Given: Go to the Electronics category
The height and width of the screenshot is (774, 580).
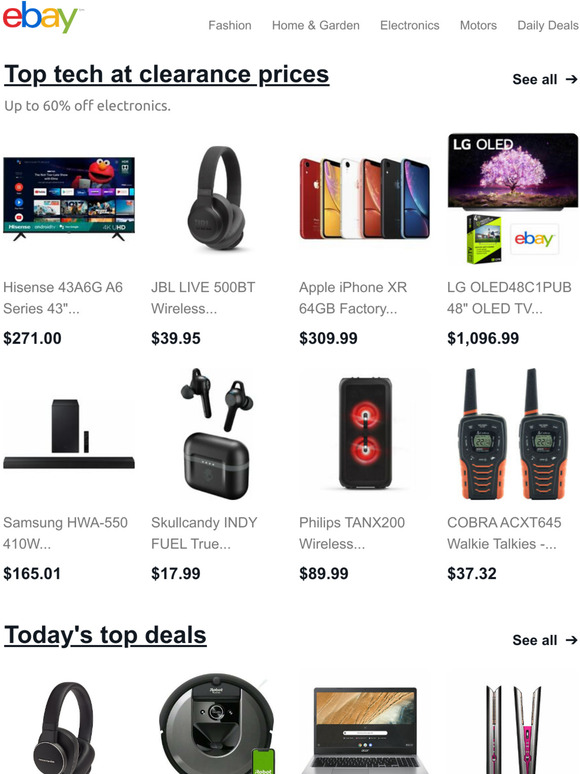Looking at the screenshot, I should click(409, 25).
